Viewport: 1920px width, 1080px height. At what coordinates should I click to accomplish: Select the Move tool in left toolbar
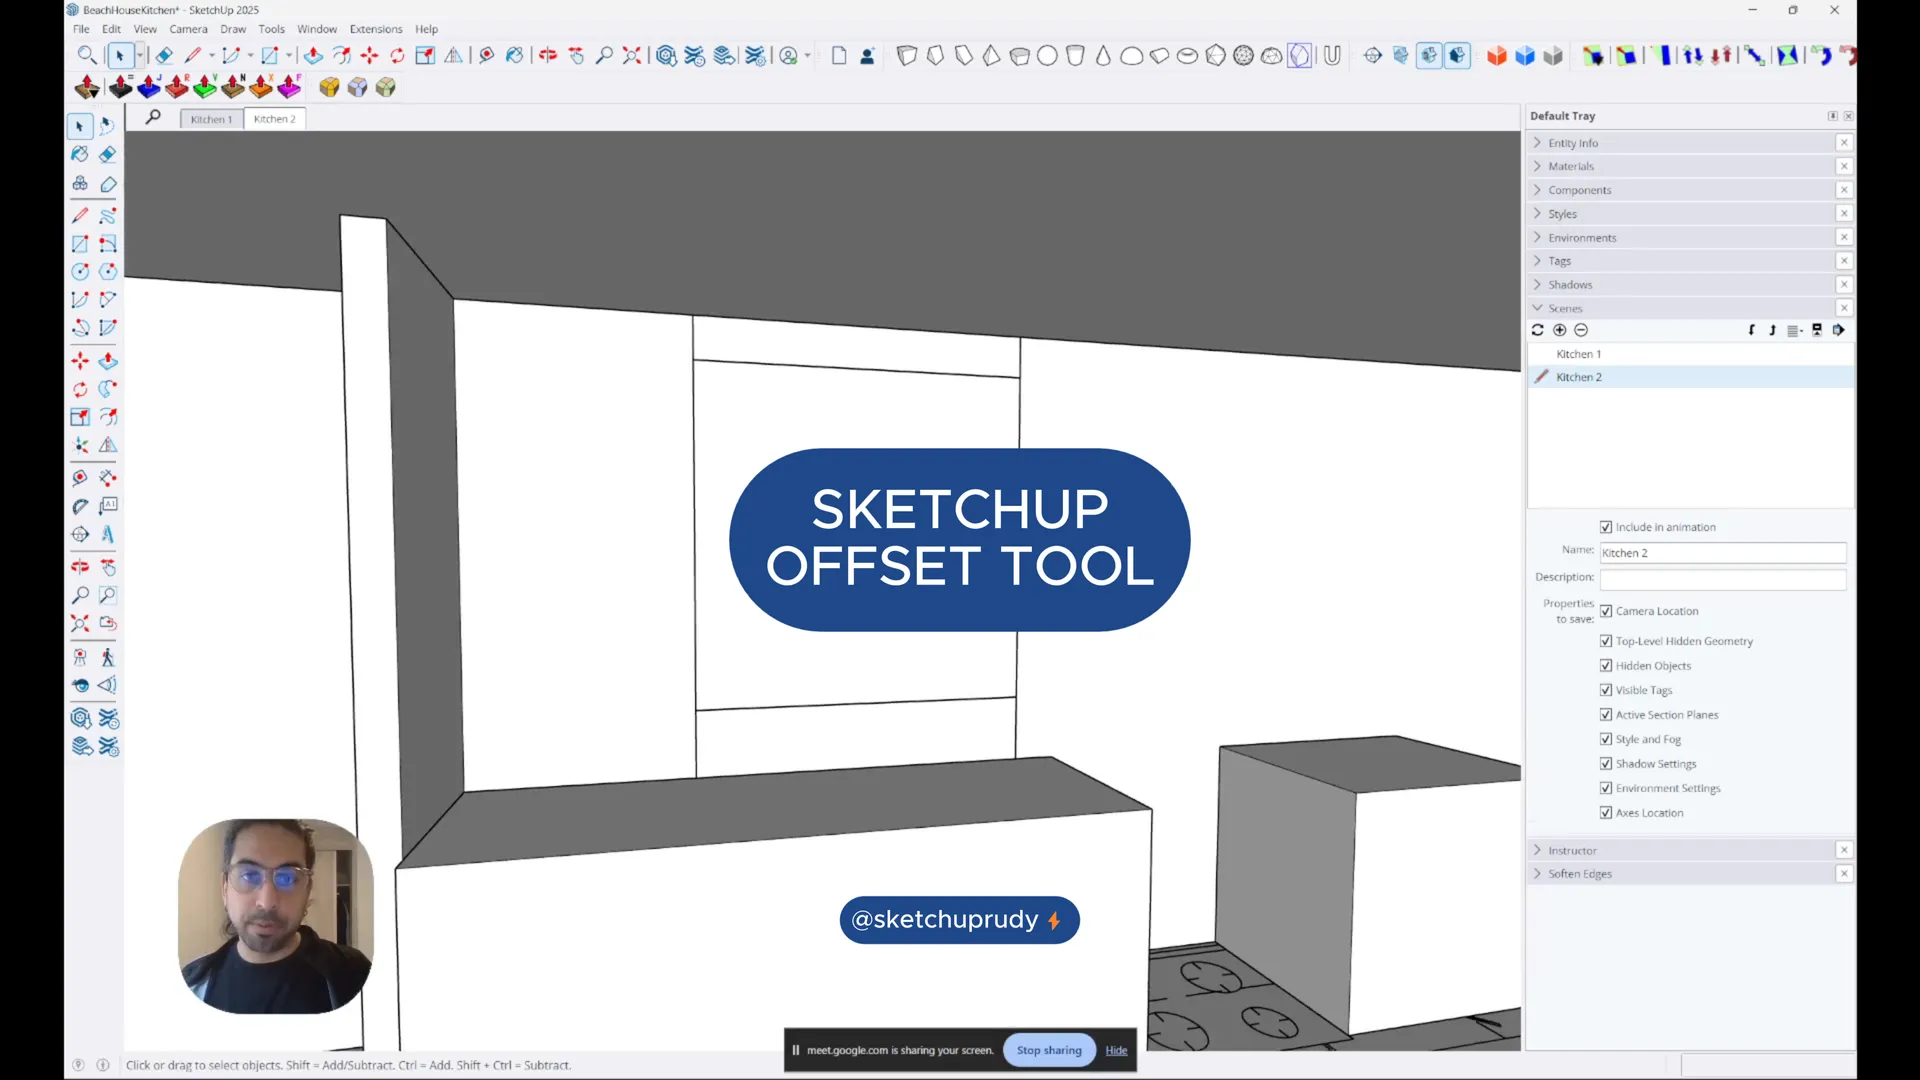pyautogui.click(x=80, y=361)
